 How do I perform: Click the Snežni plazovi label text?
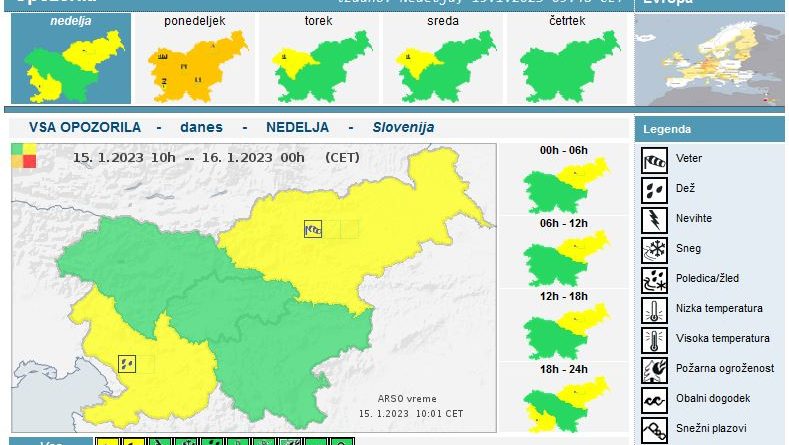coord(711,428)
